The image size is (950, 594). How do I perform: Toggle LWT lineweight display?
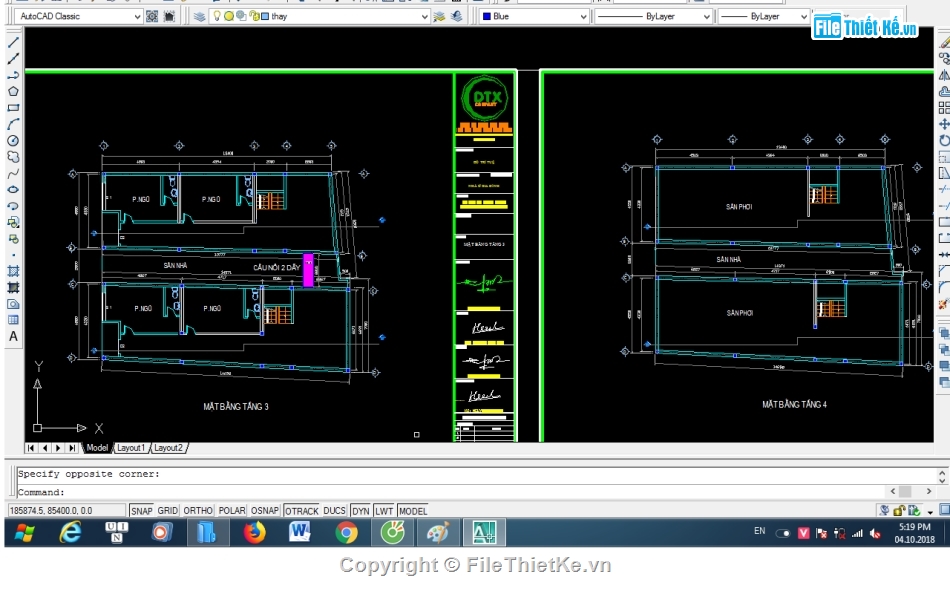tap(384, 511)
